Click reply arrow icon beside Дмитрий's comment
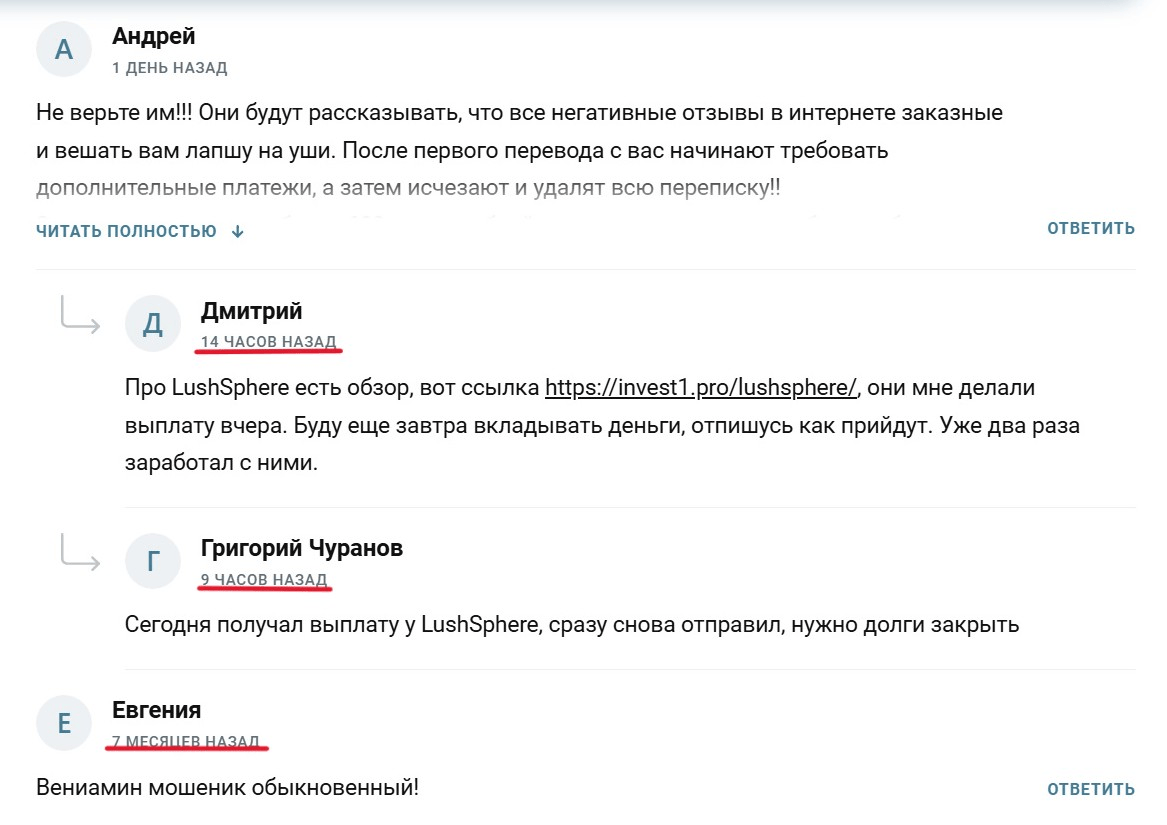1167x825 pixels. pos(80,314)
